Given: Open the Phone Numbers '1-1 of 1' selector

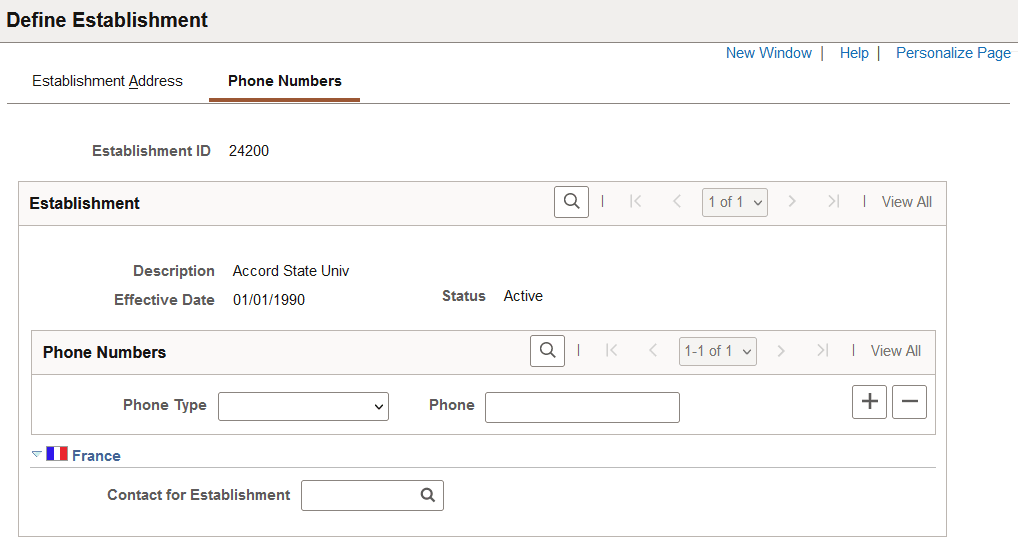Looking at the screenshot, I should (717, 351).
